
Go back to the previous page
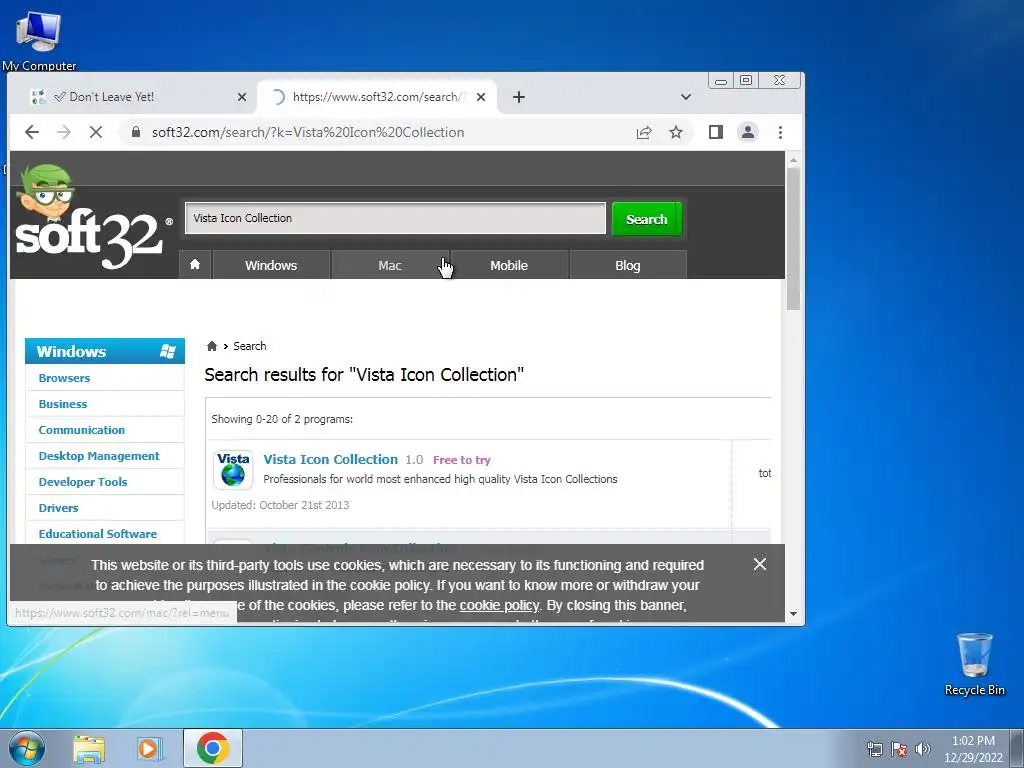pos(32,133)
